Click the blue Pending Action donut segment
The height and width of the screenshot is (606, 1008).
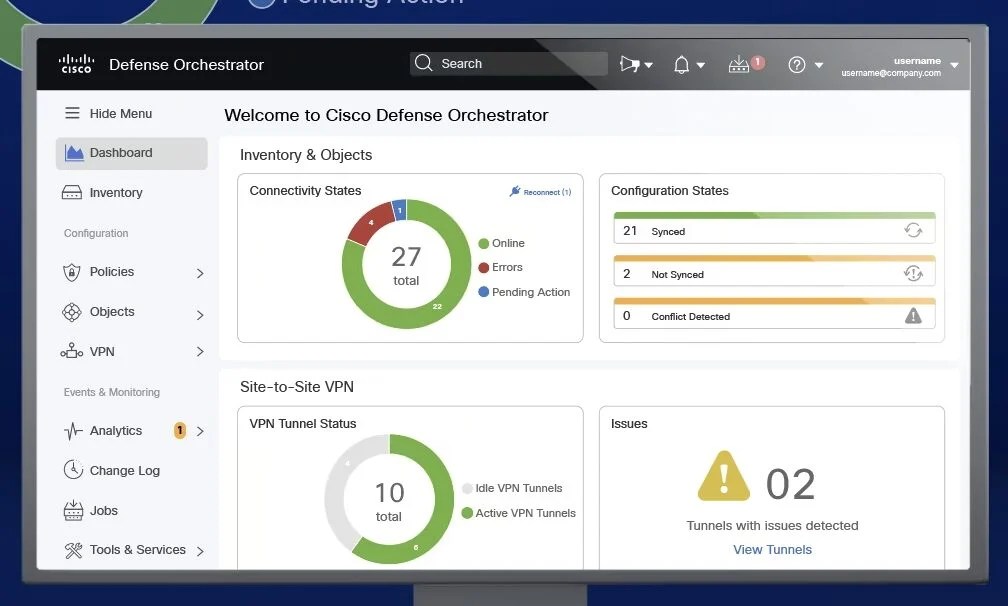[399, 209]
